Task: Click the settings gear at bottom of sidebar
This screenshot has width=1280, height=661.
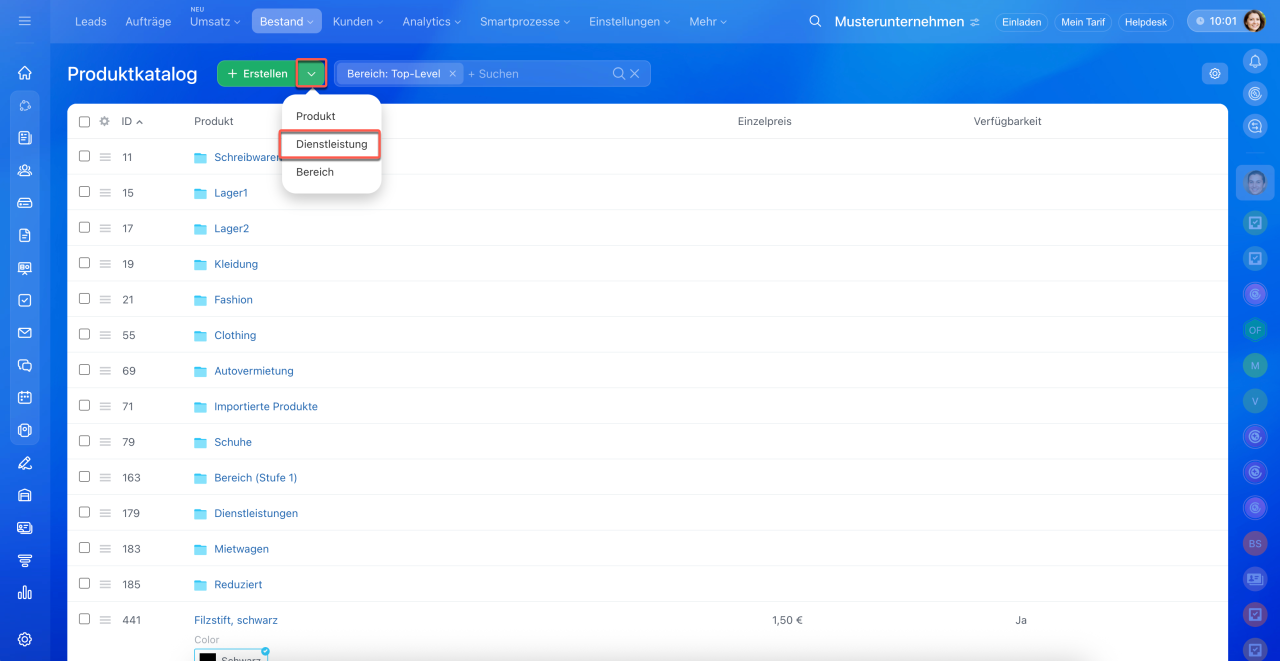Action: click(25, 639)
